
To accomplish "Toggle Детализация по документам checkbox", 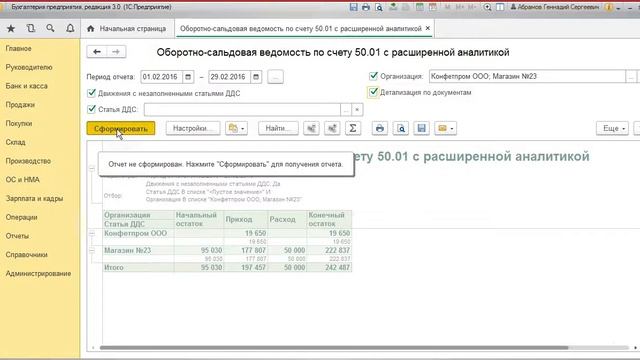I will (373, 92).
